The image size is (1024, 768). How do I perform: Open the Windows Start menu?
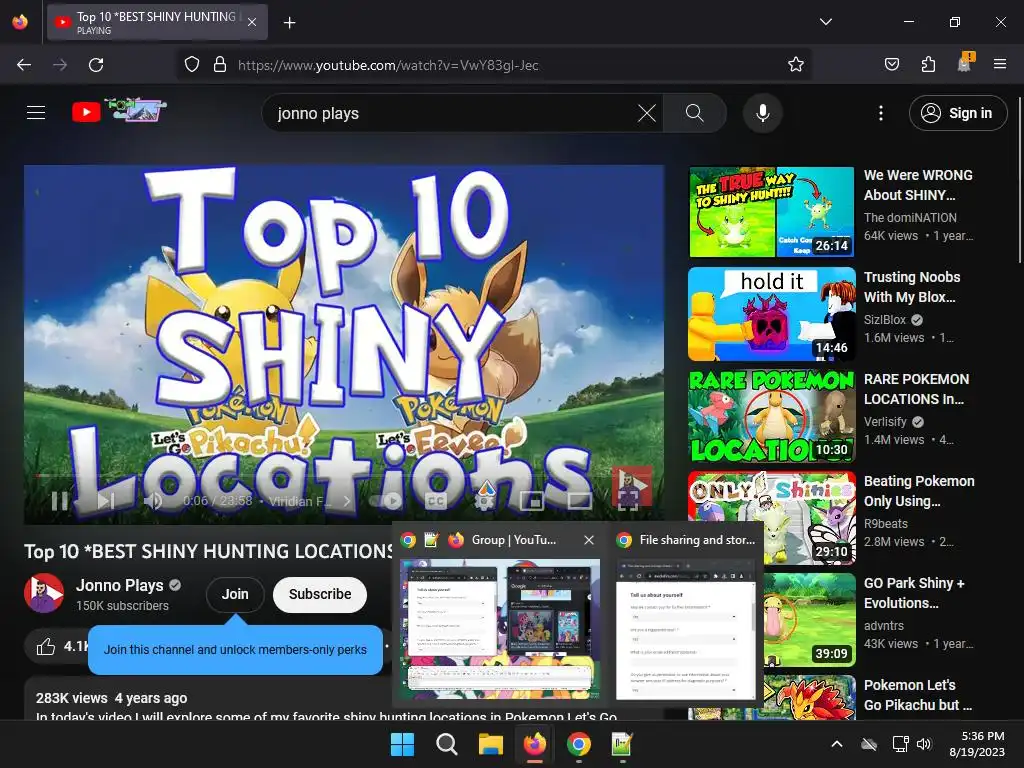402,744
